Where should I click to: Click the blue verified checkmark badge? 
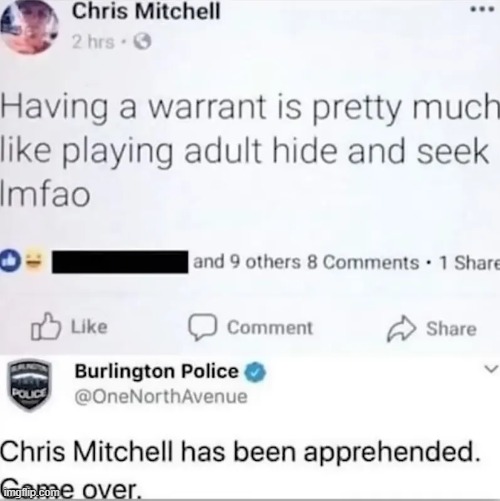coord(256,371)
